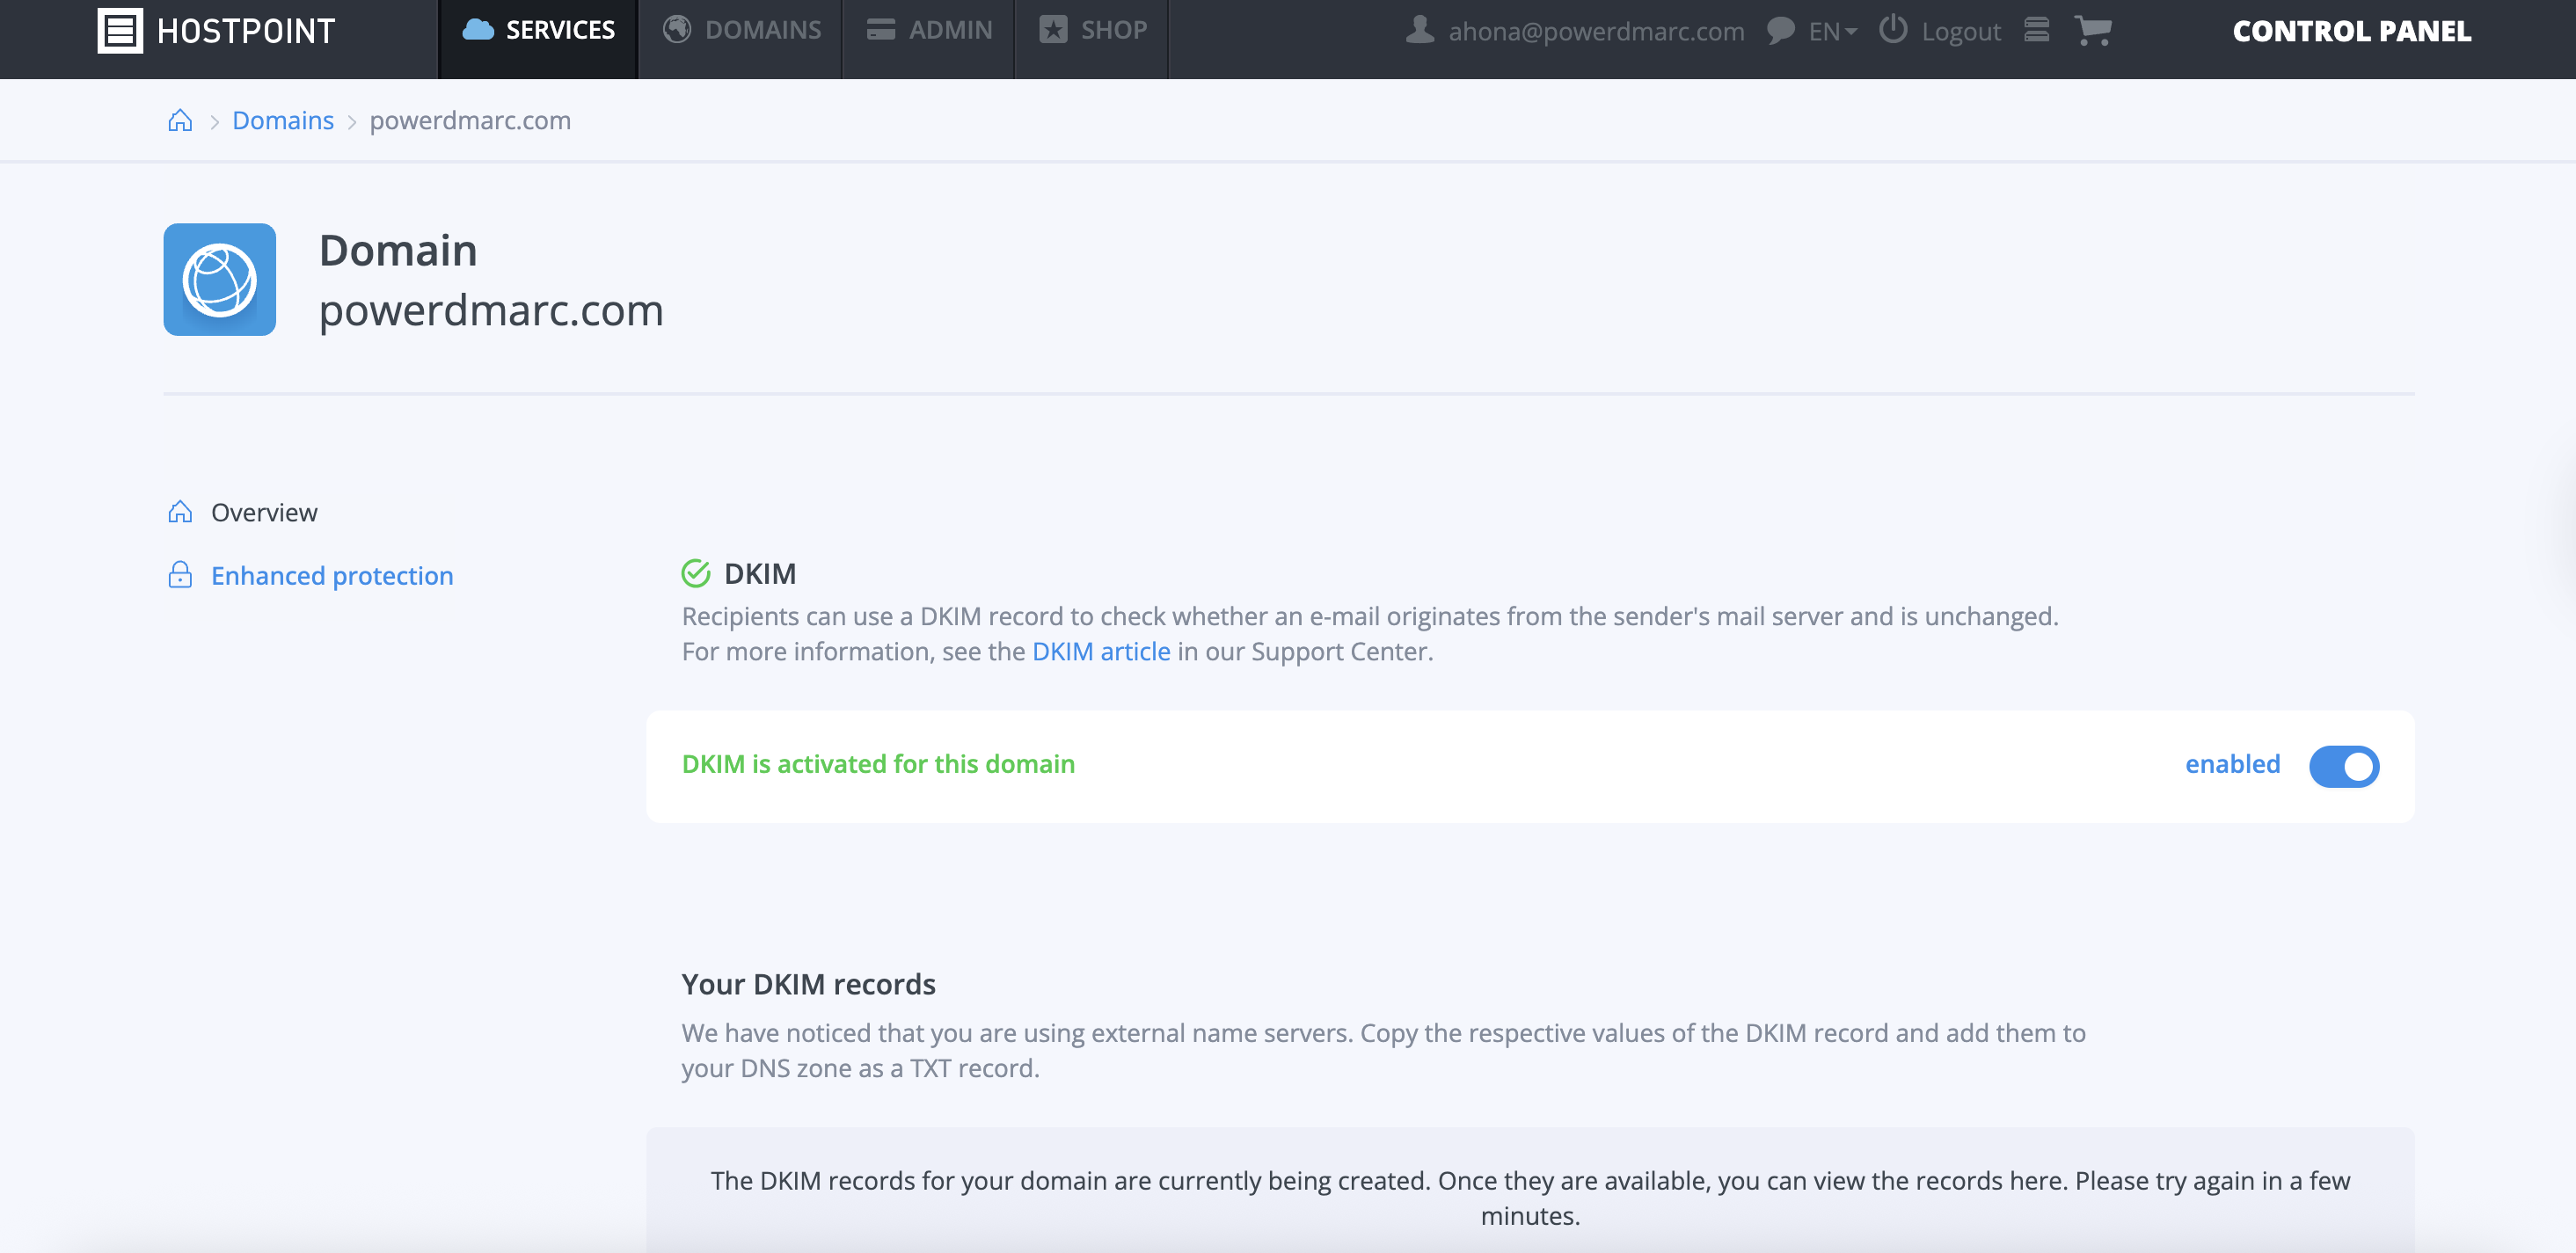Click the ahona@powerdmarc.com account link

tap(1596, 31)
